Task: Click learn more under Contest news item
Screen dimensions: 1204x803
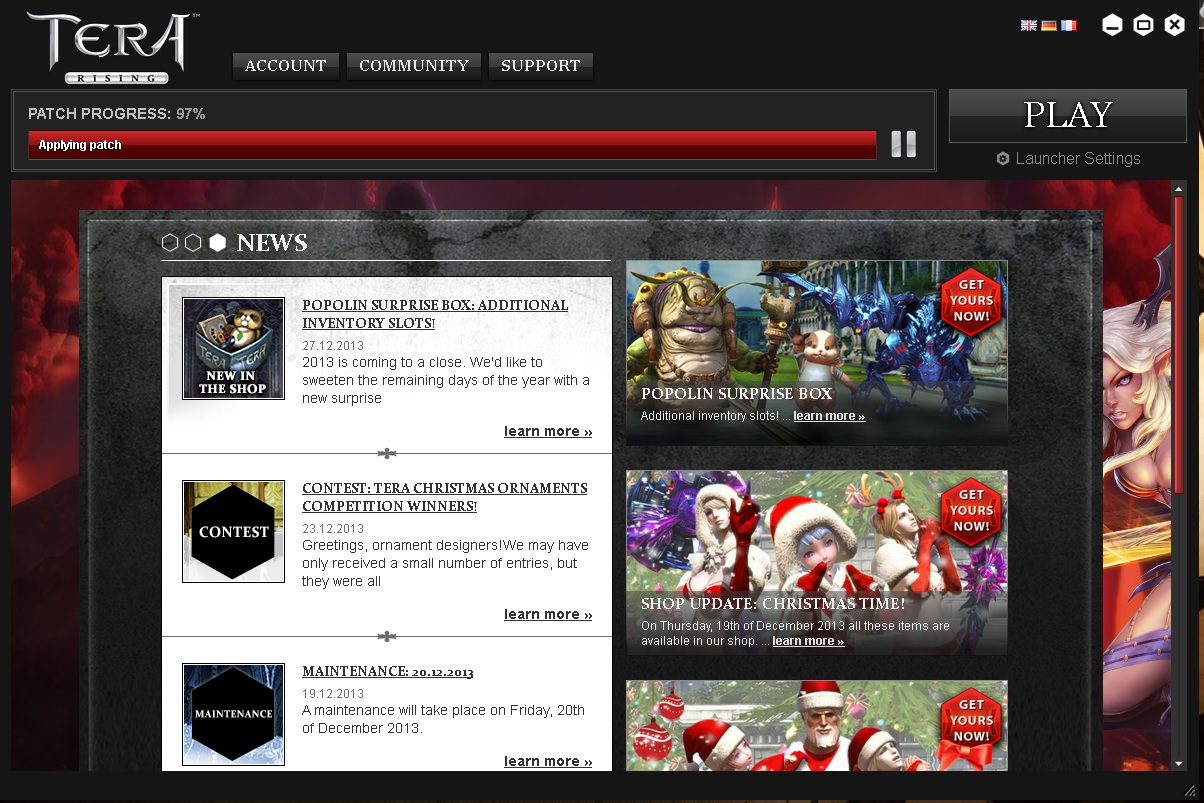Action: [x=548, y=615]
